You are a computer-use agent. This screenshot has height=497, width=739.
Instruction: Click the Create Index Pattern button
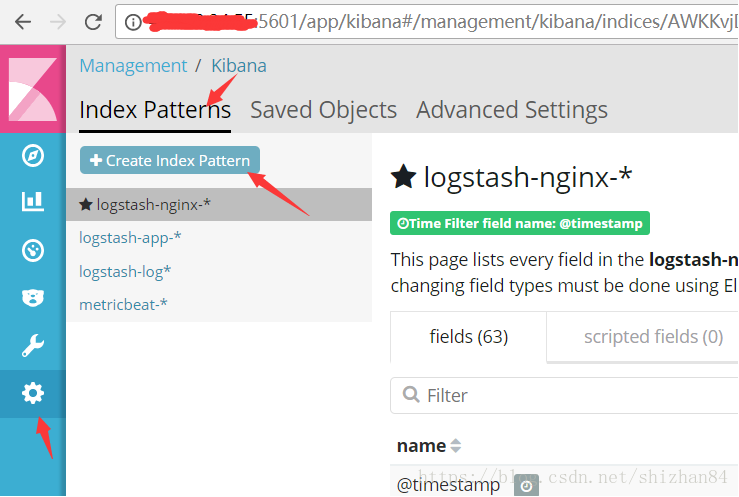tap(170, 160)
